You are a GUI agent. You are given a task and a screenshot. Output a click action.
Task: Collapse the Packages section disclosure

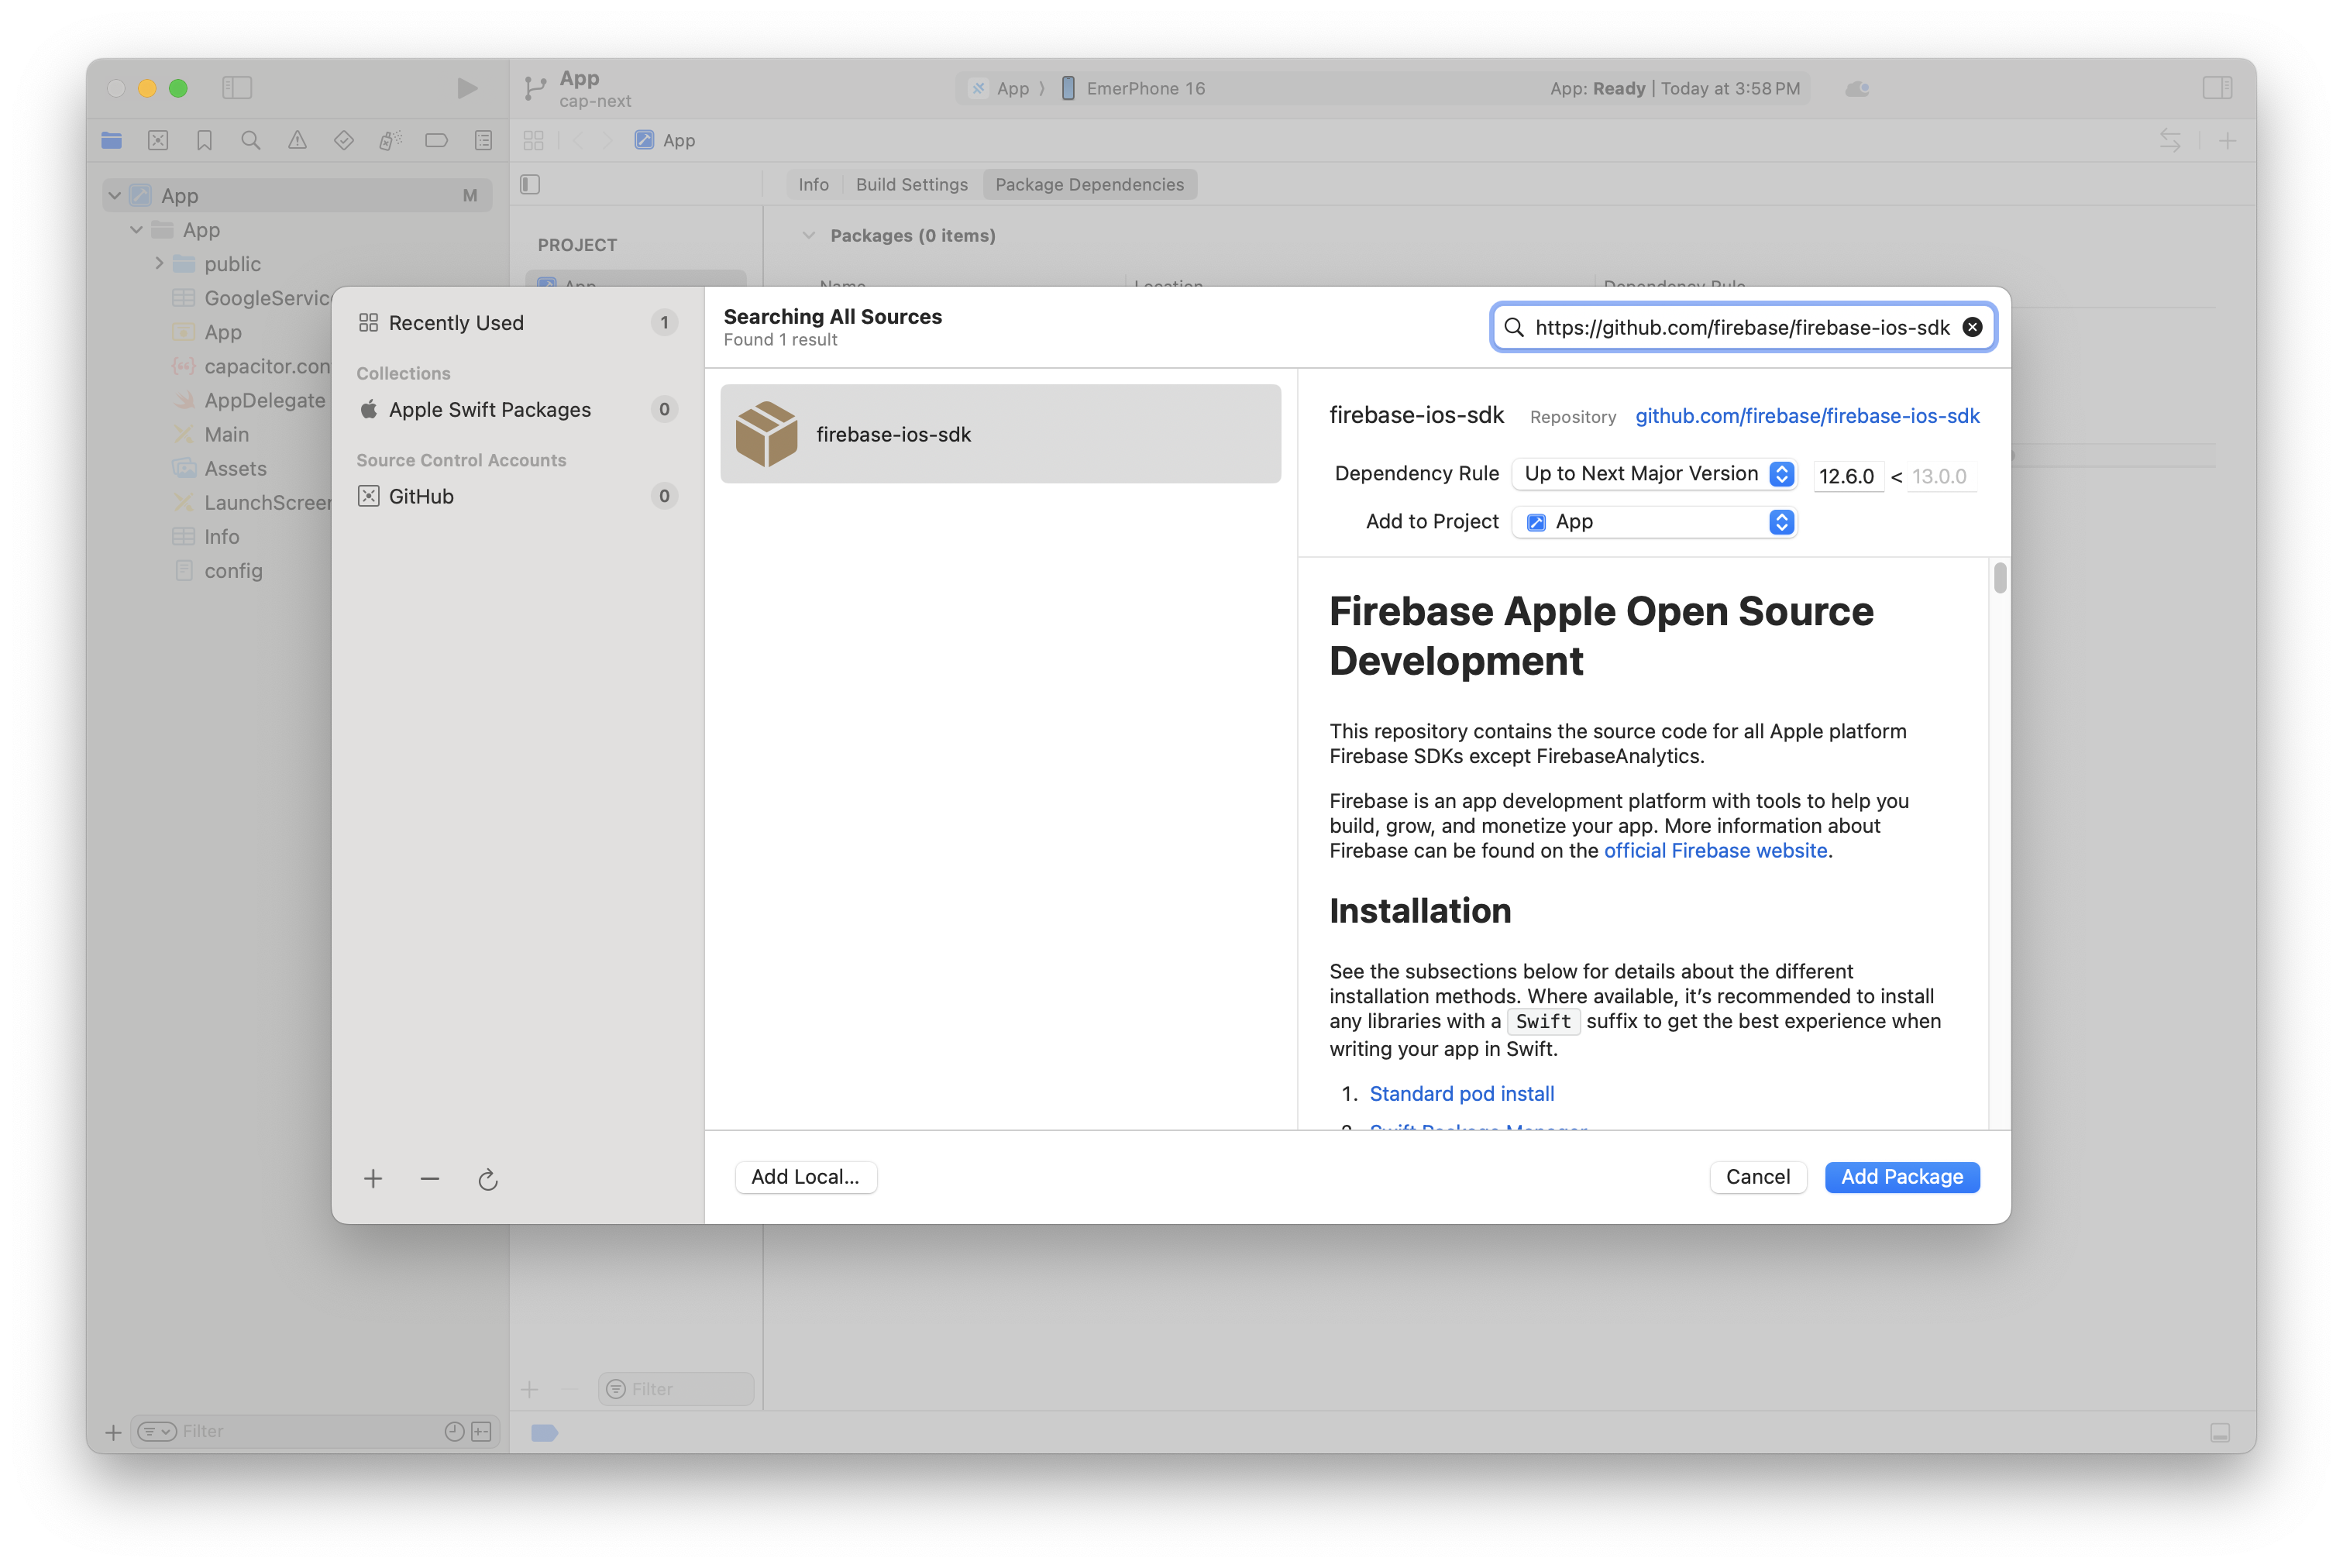point(808,236)
